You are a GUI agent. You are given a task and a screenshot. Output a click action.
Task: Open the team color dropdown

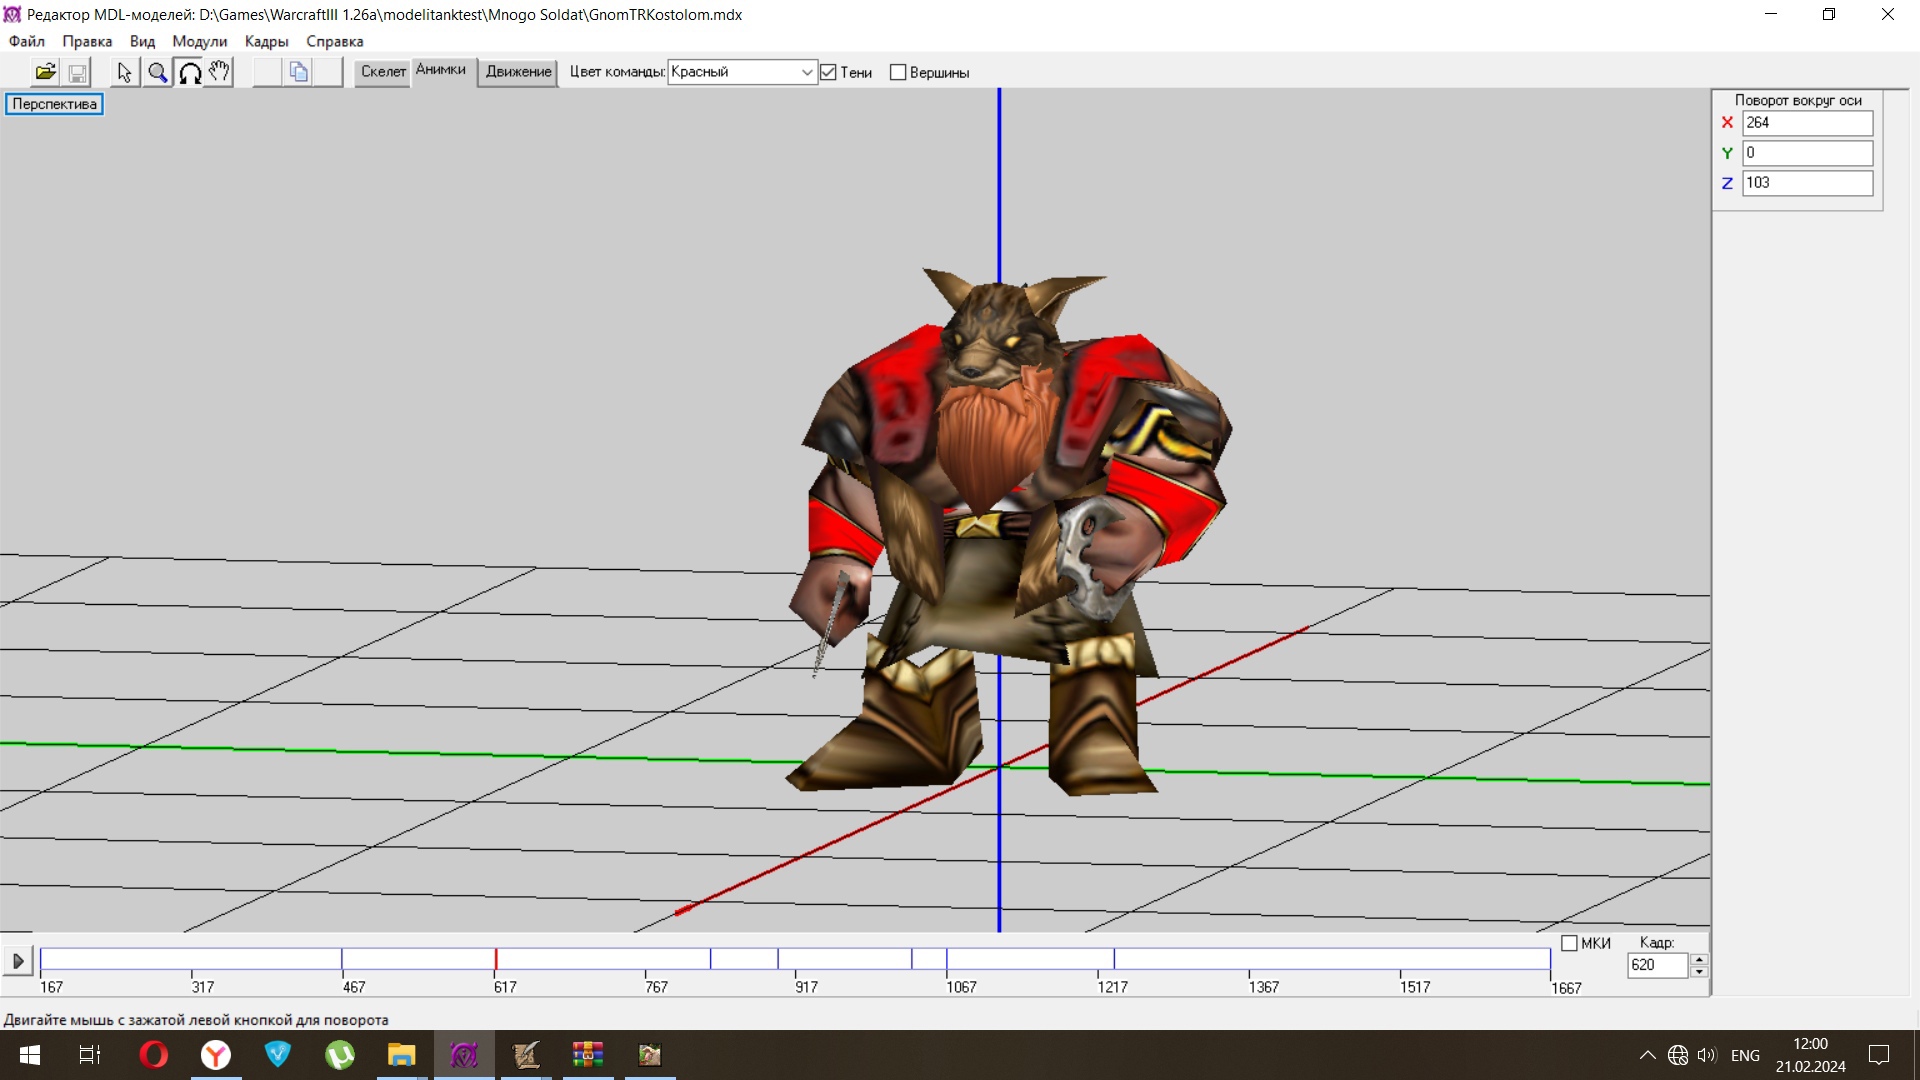[806, 72]
